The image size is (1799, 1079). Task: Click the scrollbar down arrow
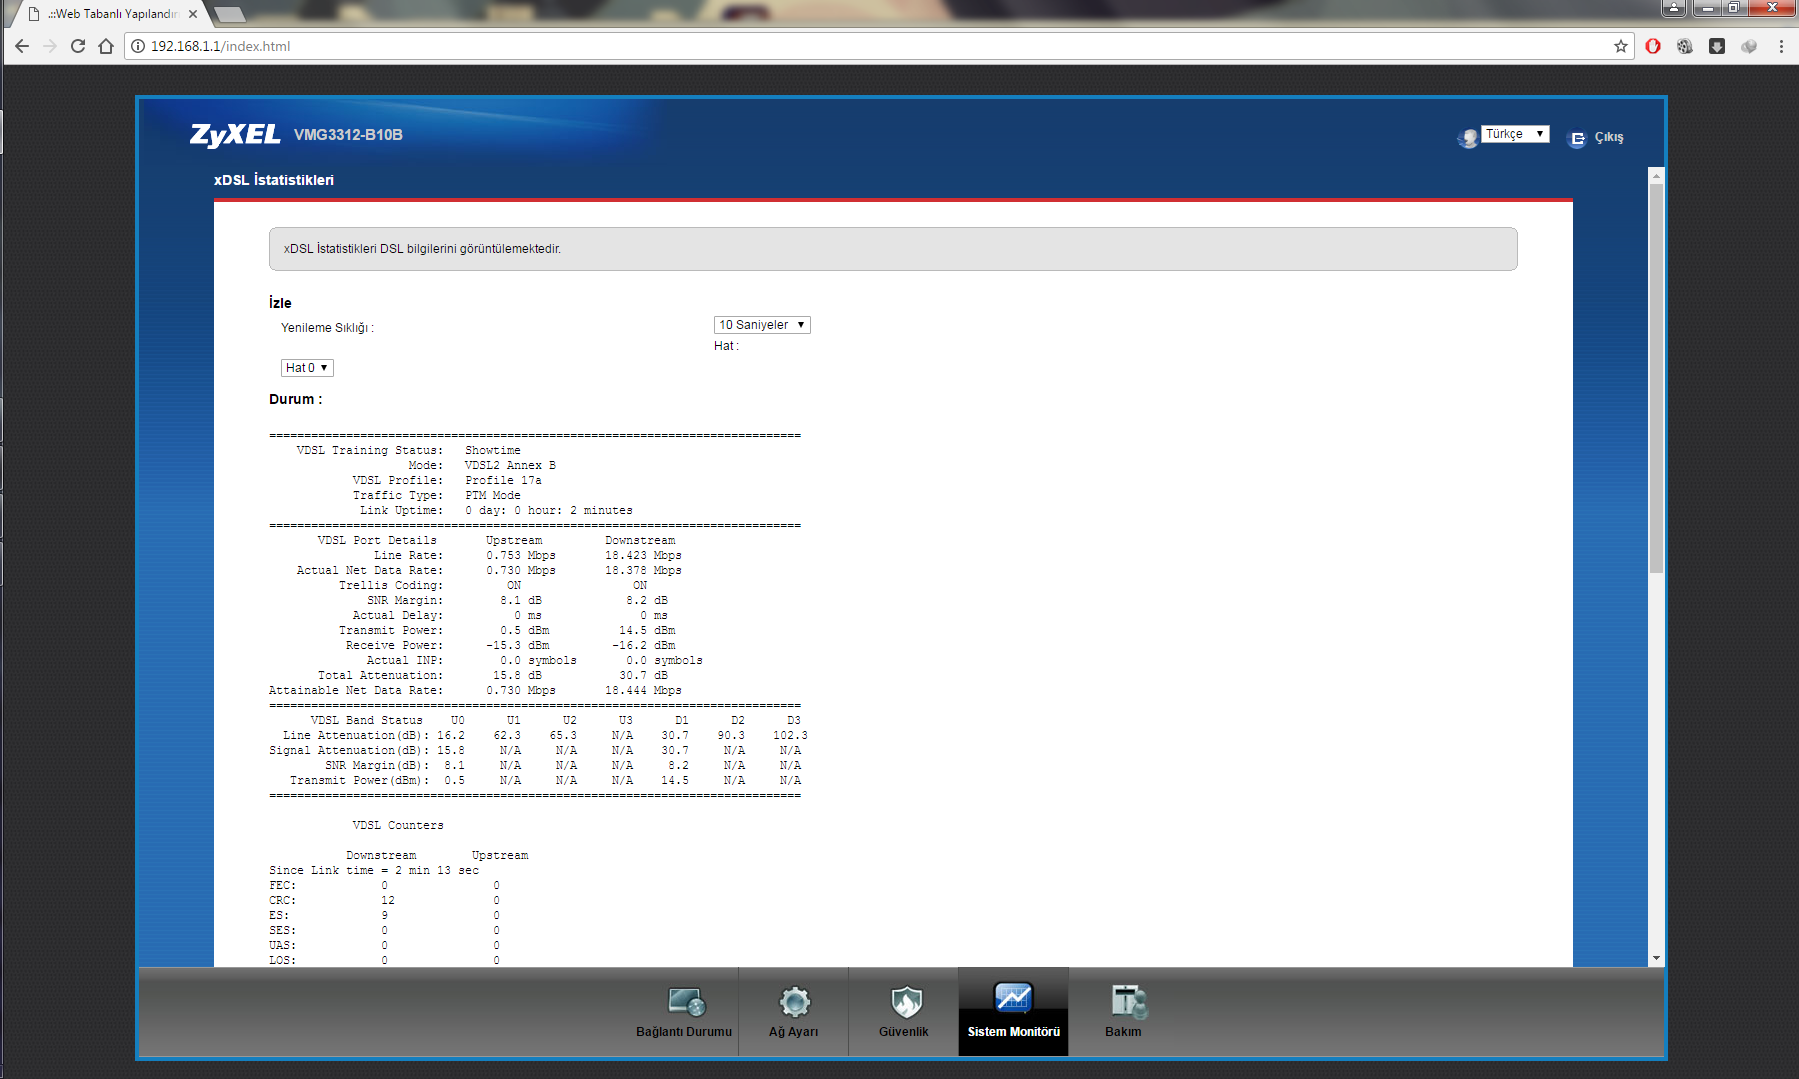click(x=1656, y=958)
